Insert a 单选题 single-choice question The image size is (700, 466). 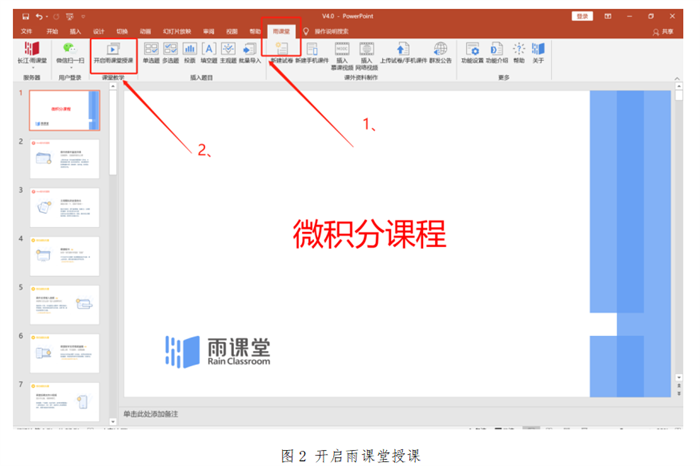(151, 53)
